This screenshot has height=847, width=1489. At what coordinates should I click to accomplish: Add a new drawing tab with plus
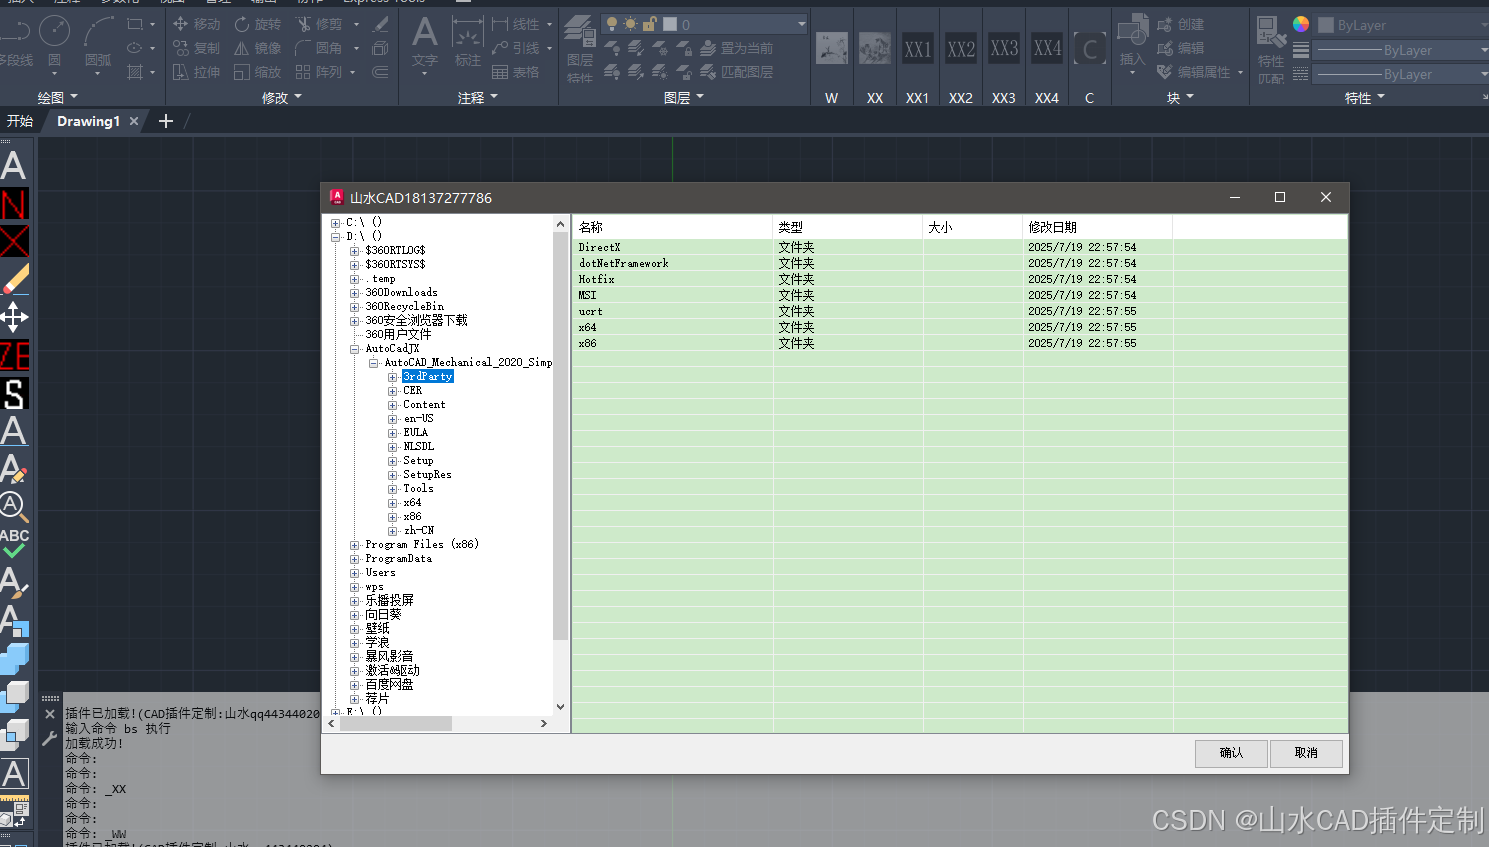point(166,121)
